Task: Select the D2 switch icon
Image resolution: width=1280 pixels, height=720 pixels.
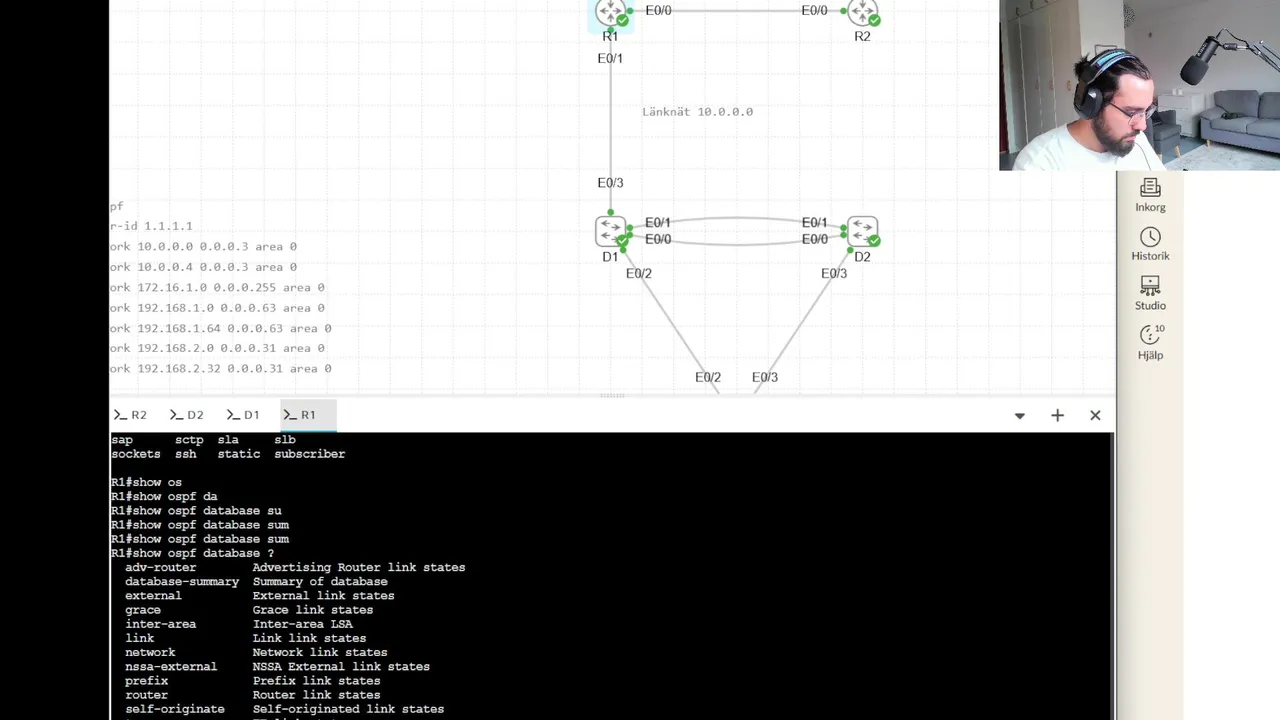Action: coord(862,231)
